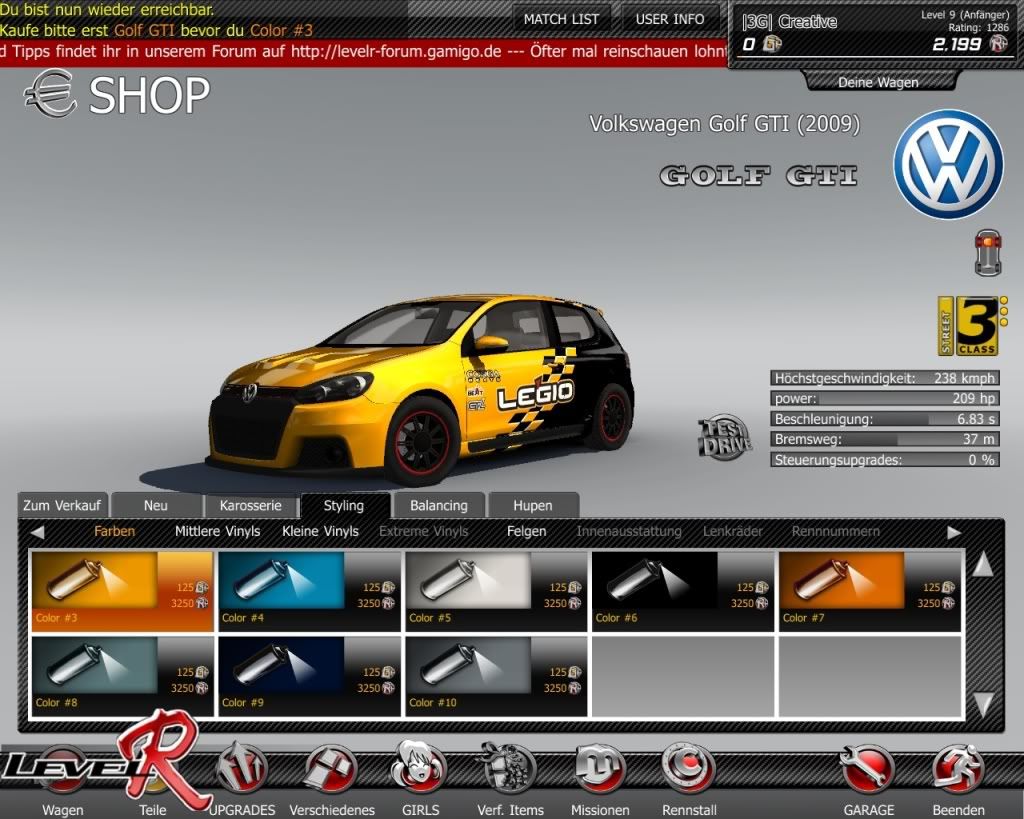The width and height of the screenshot is (1024, 819).
Task: Go to the GARAGE icon
Action: [x=867, y=770]
